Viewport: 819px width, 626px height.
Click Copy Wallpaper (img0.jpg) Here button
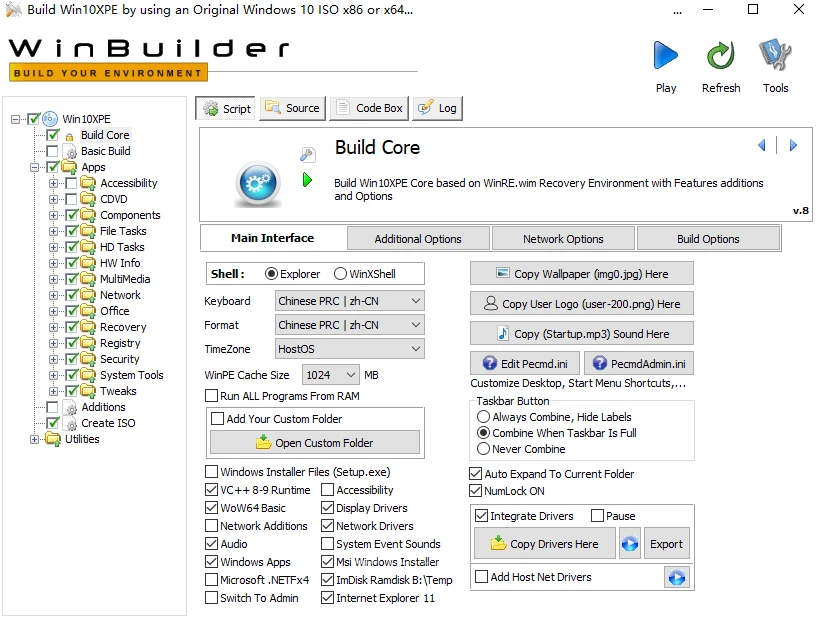[x=582, y=273]
